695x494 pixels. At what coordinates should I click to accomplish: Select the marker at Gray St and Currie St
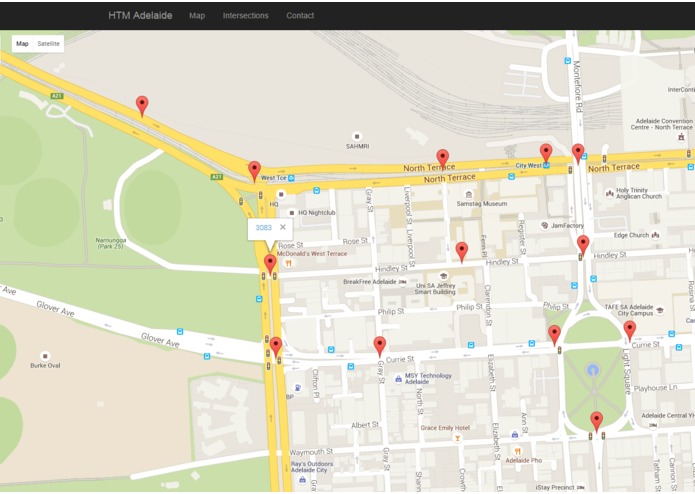pyautogui.click(x=379, y=346)
